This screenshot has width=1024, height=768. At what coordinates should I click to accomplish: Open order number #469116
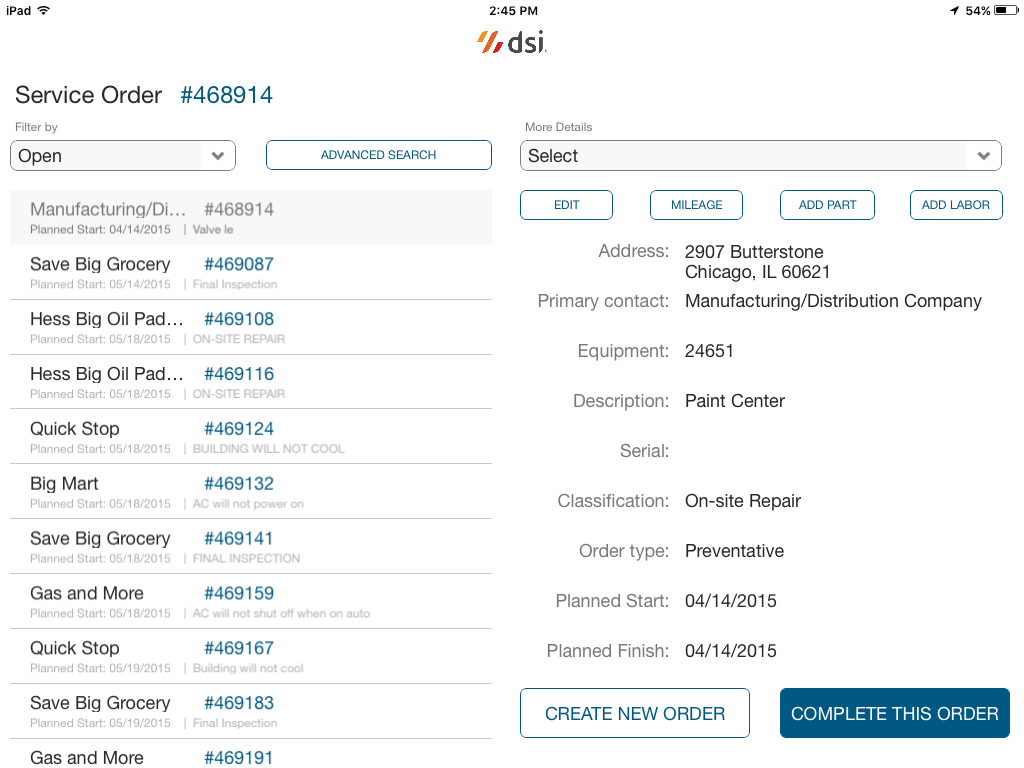coord(238,374)
